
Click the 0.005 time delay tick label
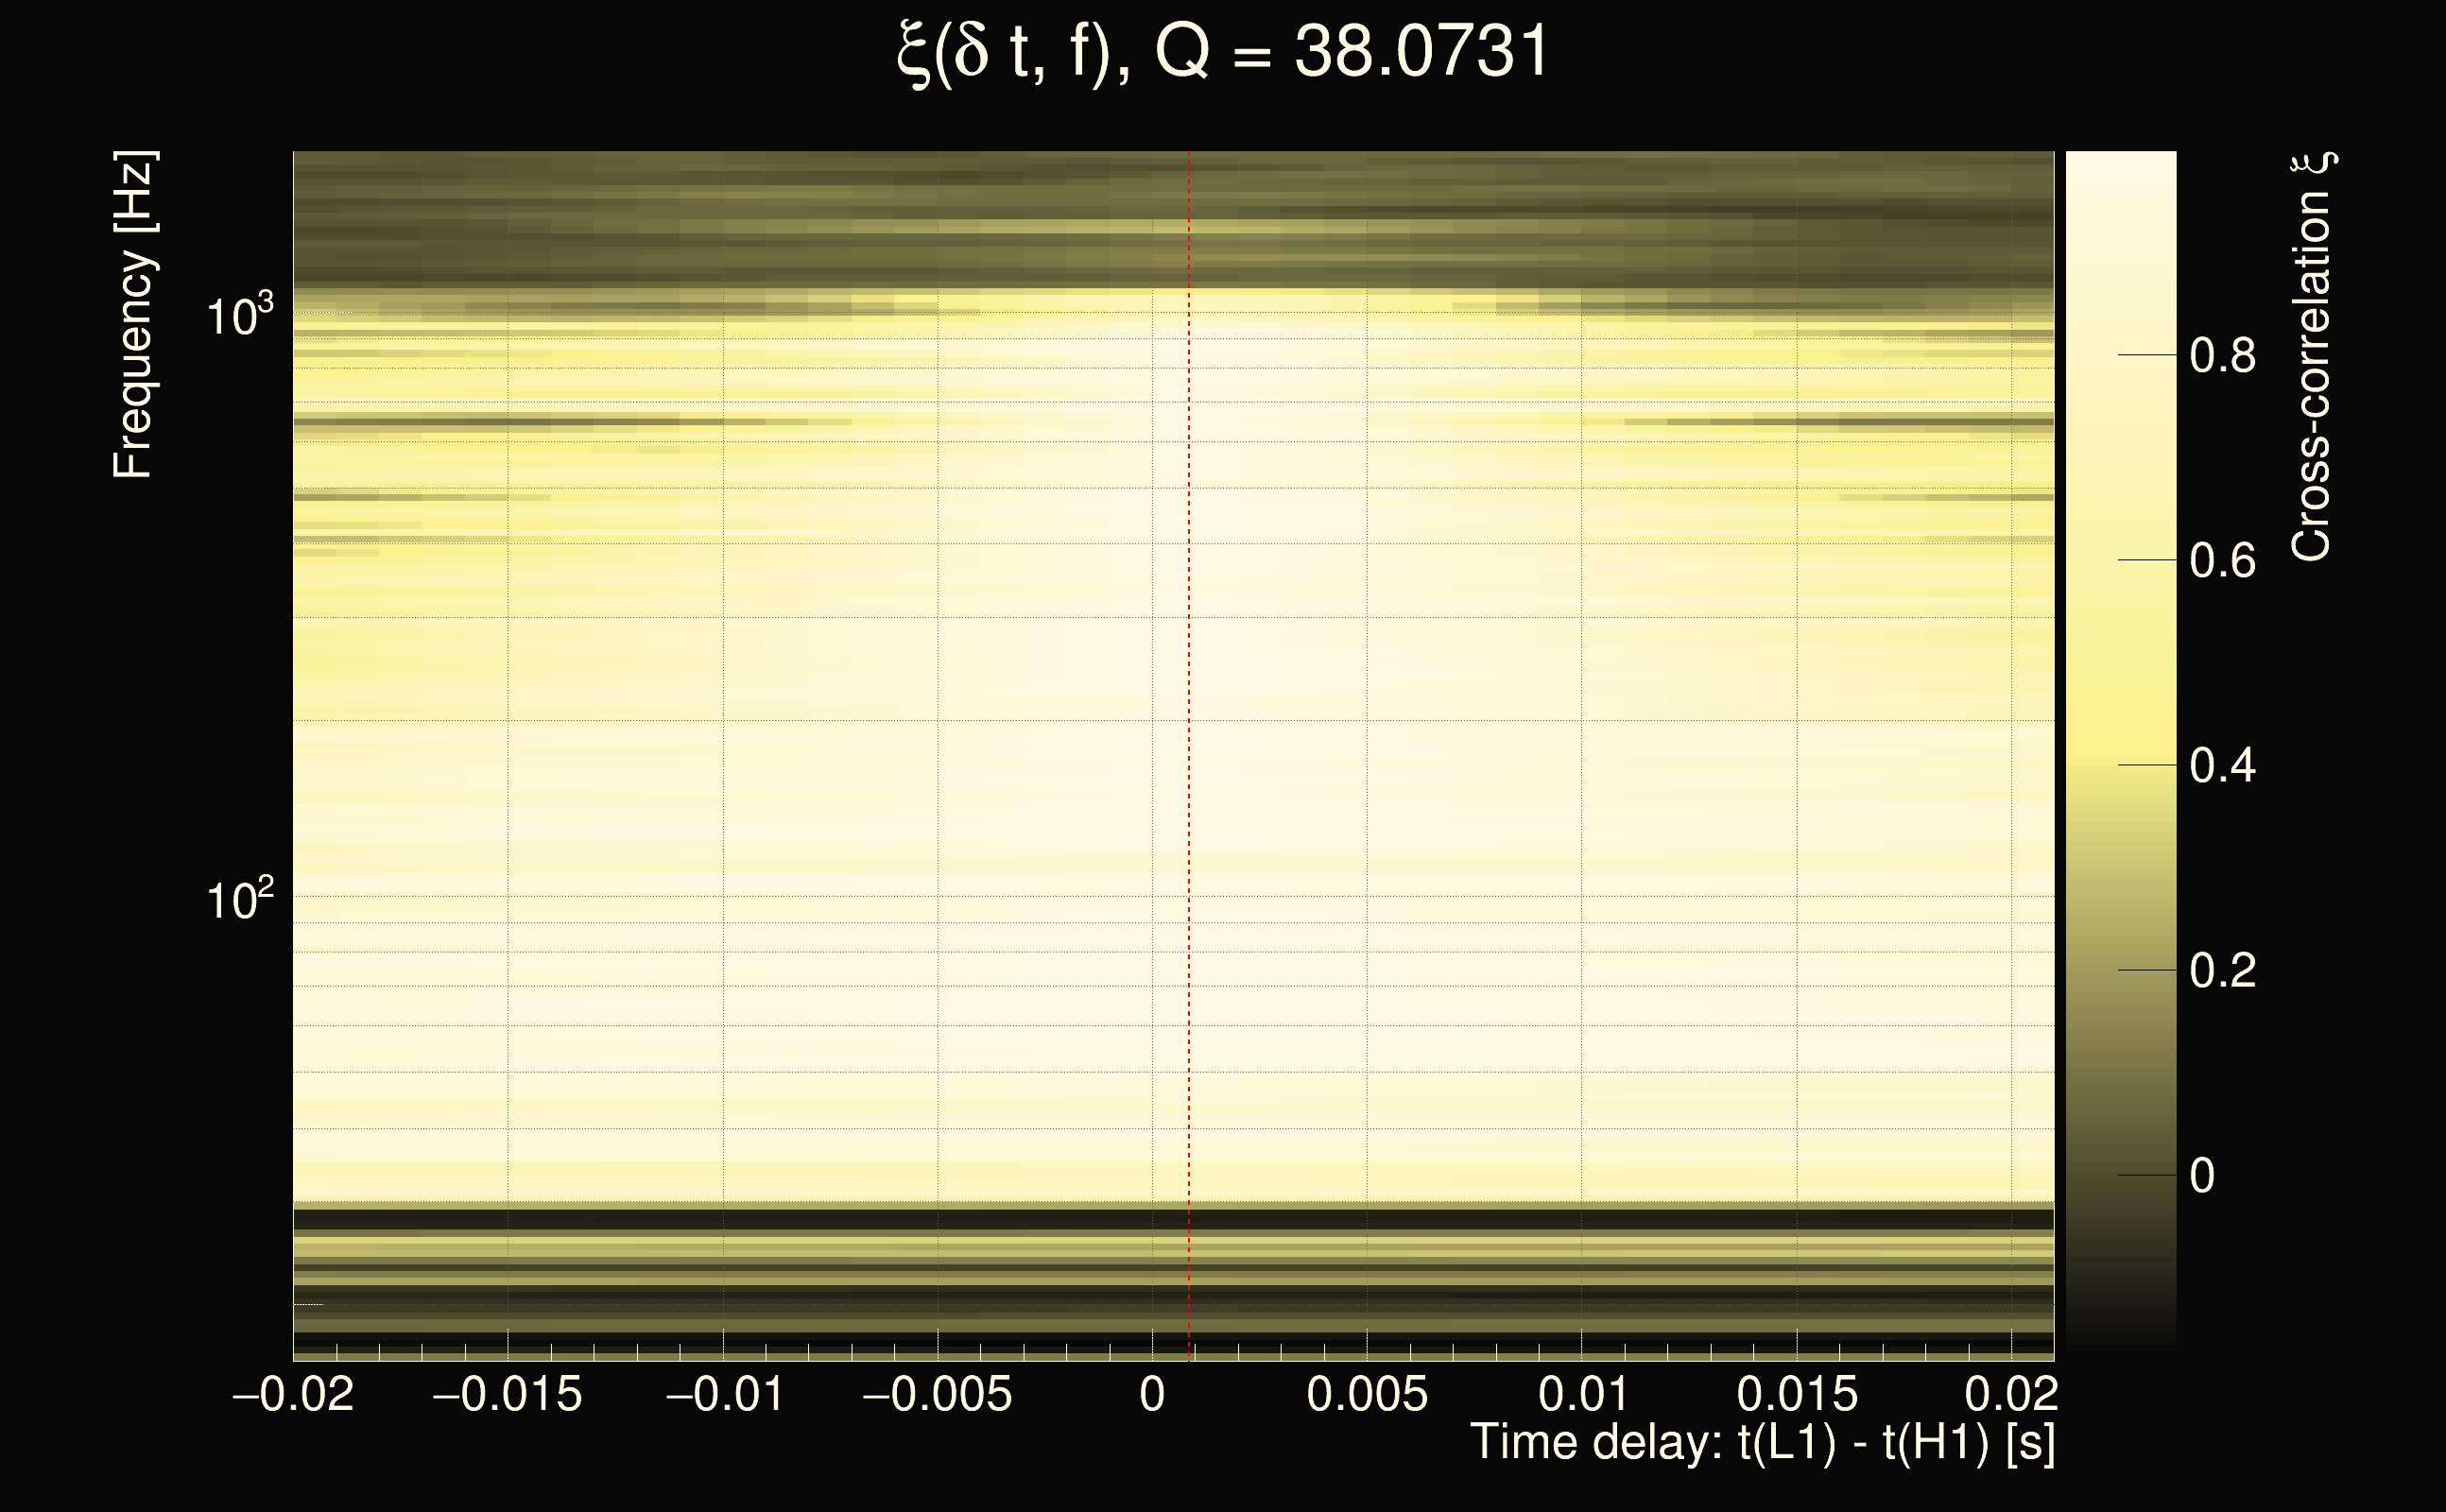pos(1367,1394)
